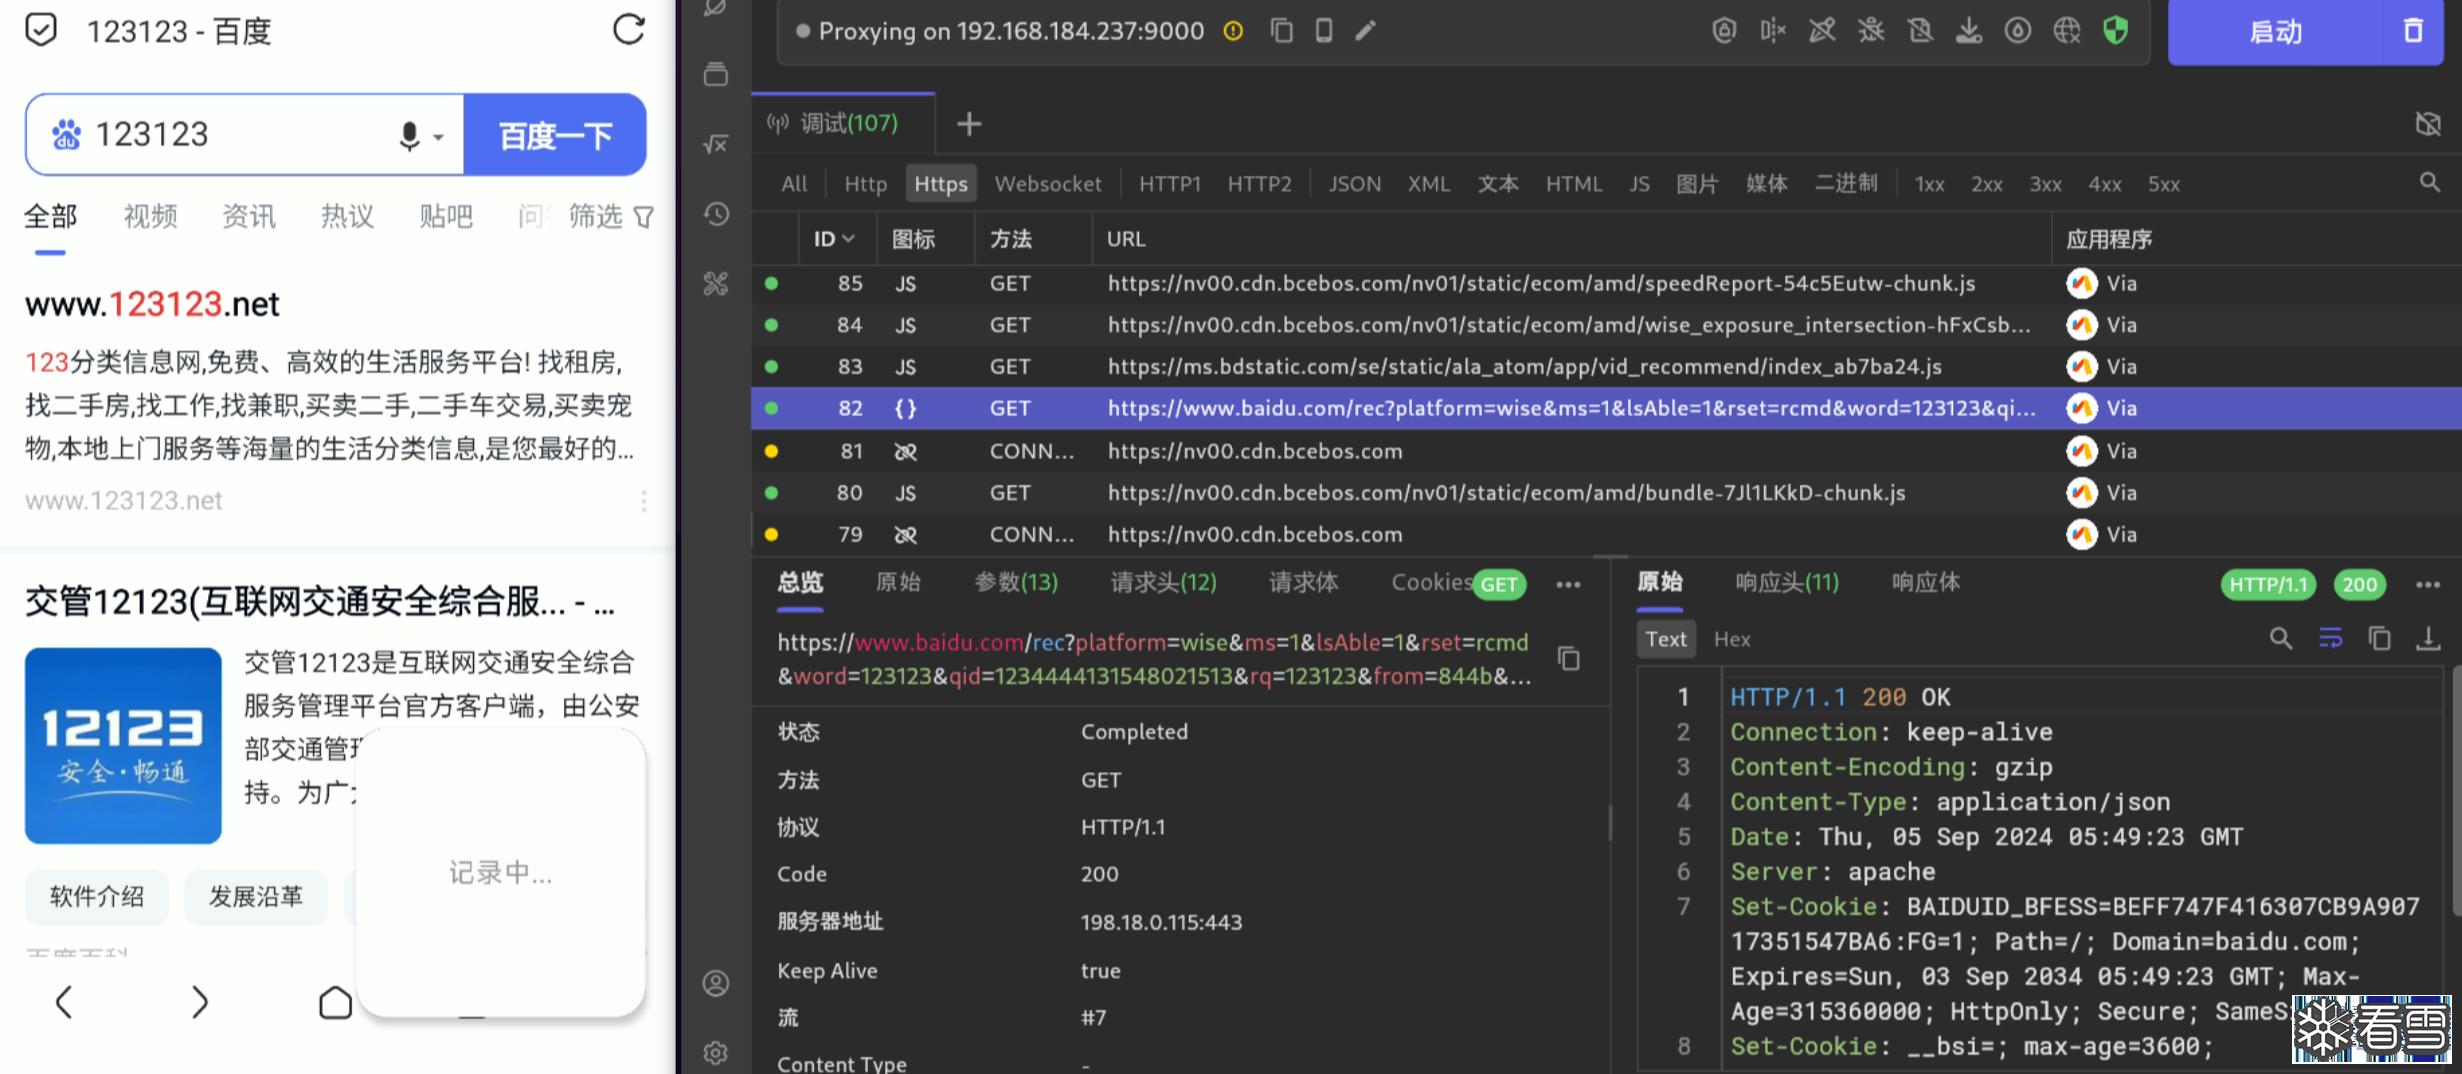Go back using the browser's left arrow
Screen dimensions: 2462x1074
click(64, 1002)
